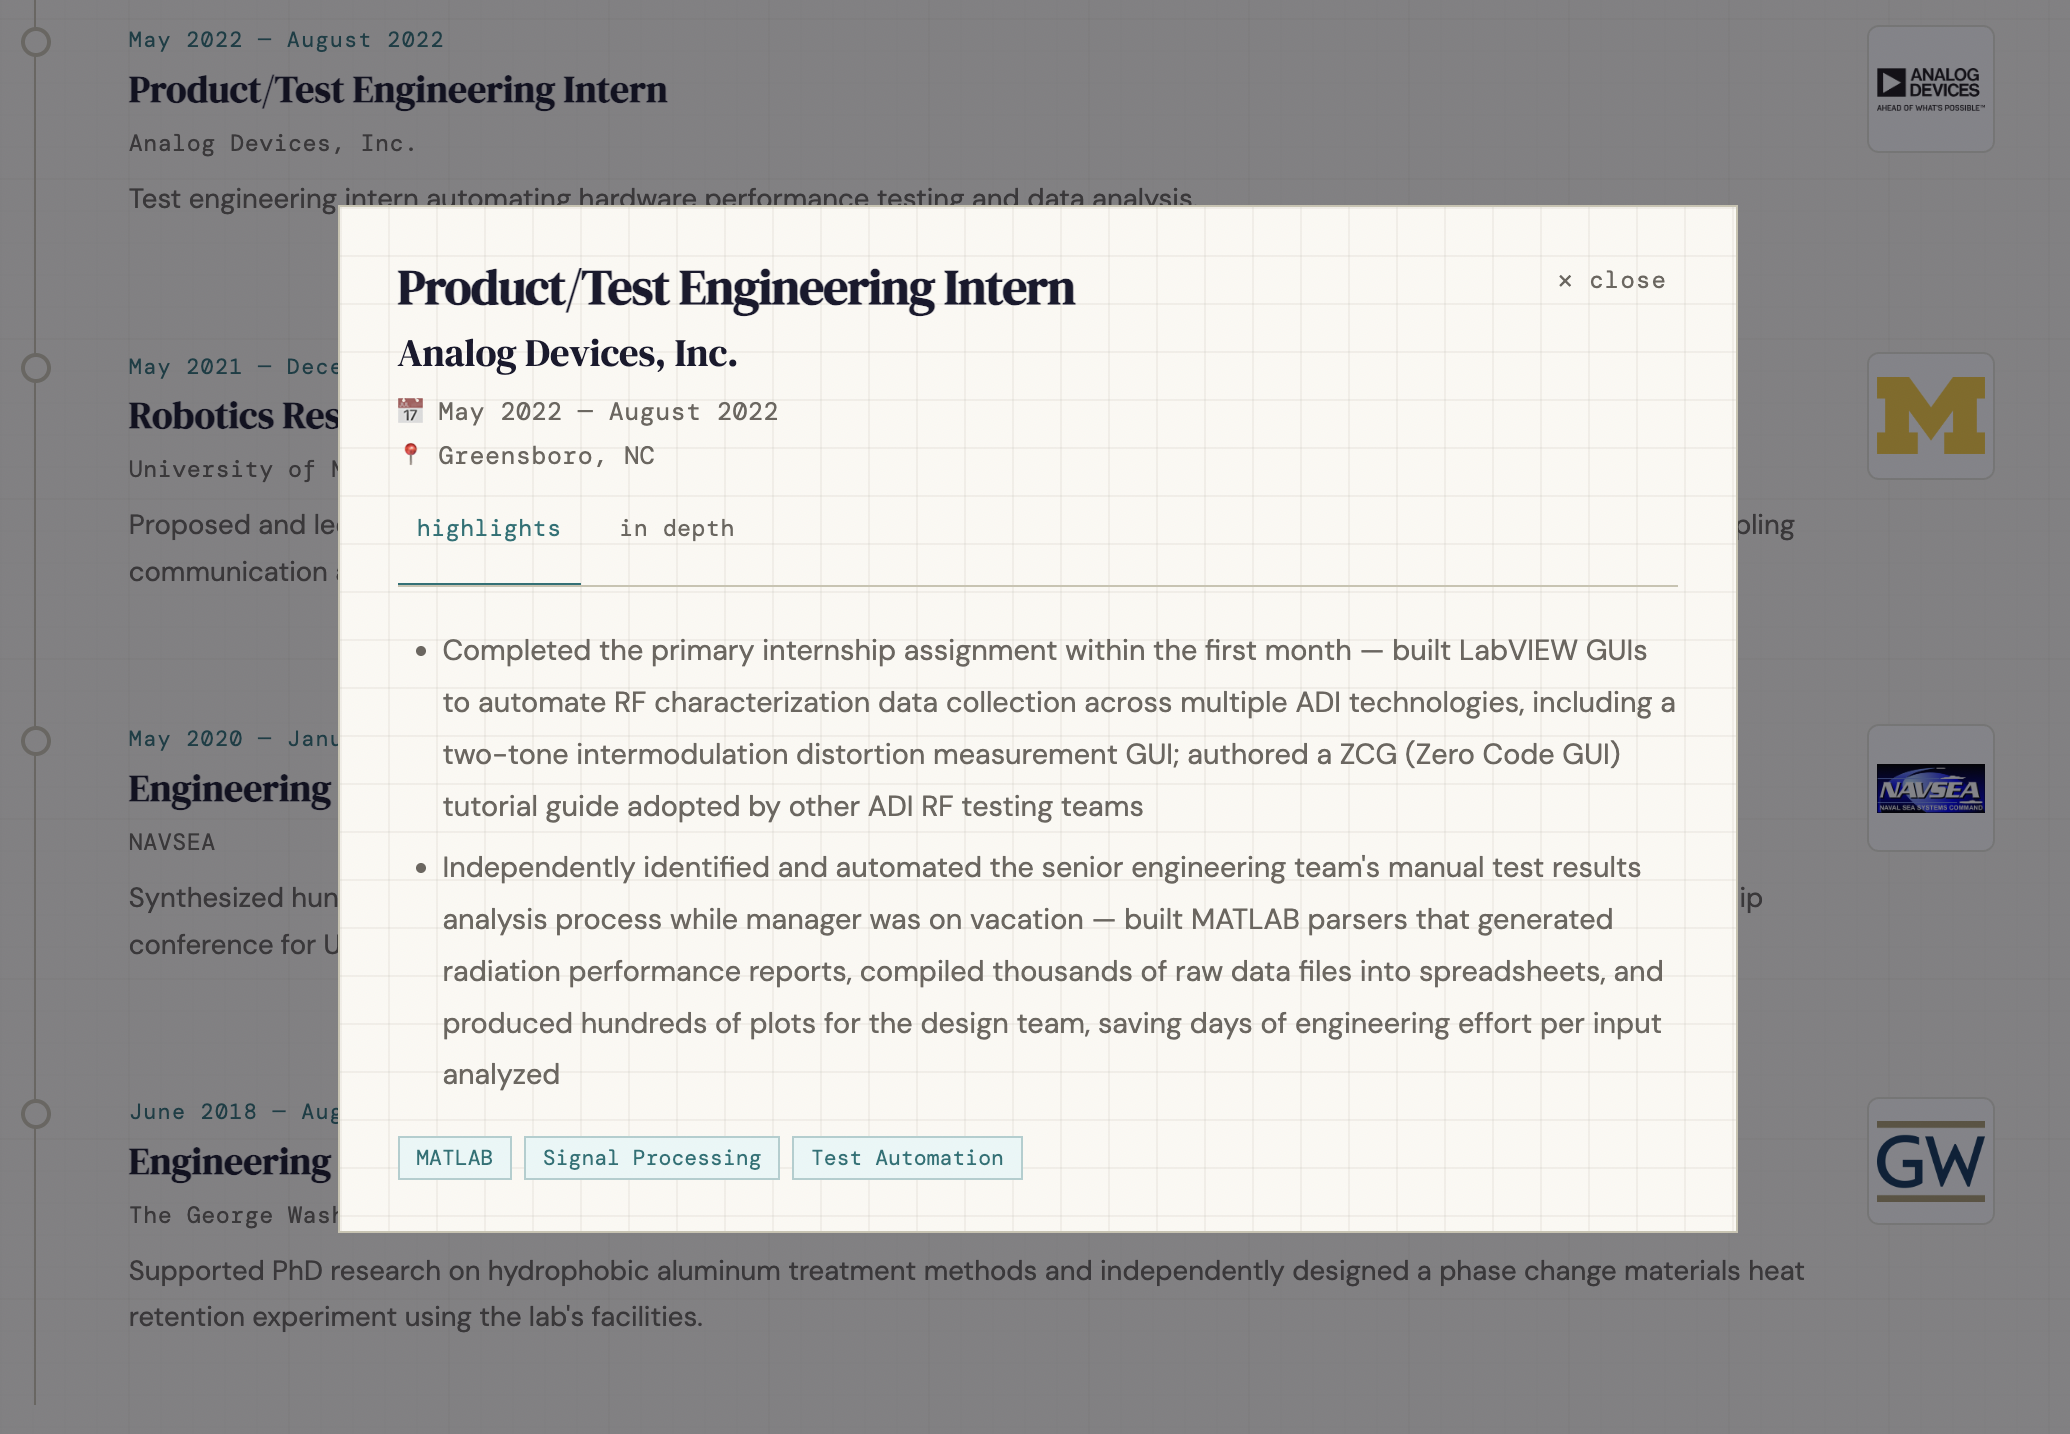Select the highlights tab
Screen dimensions: 2070x1434
(488, 529)
